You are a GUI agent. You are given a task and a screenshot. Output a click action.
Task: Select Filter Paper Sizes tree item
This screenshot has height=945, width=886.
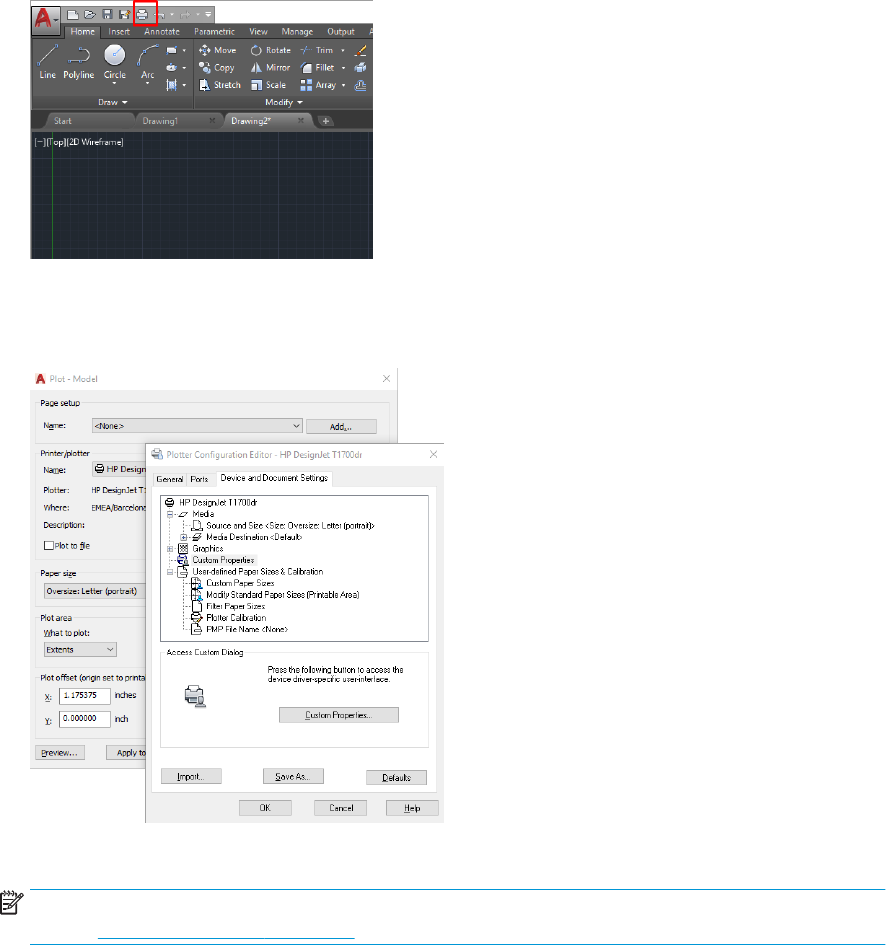235,606
